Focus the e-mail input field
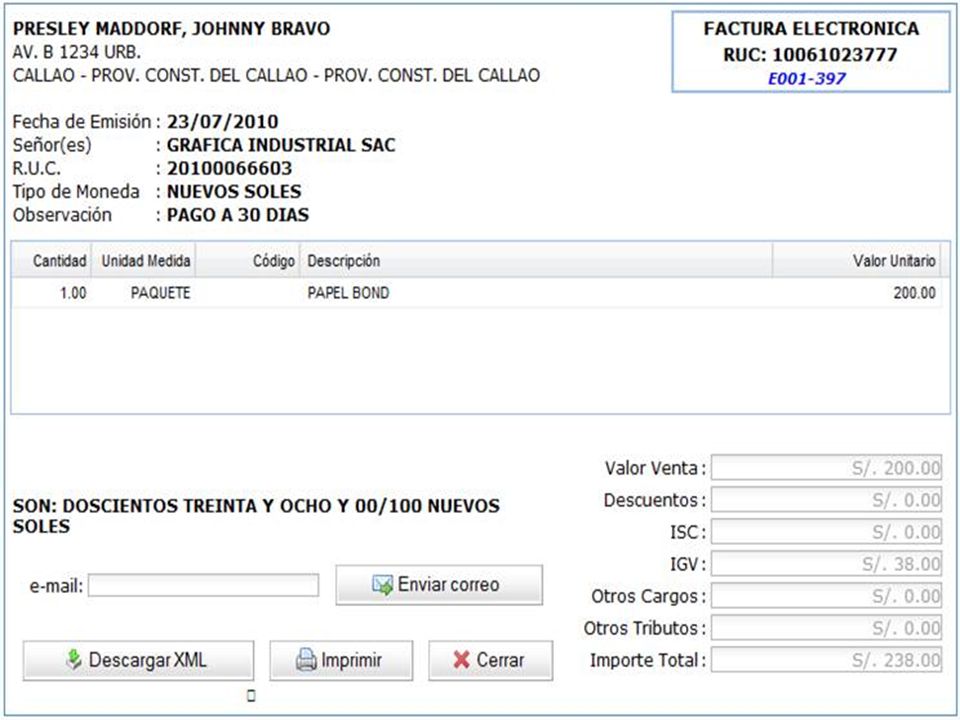This screenshot has width=960, height=720. pos(203,585)
